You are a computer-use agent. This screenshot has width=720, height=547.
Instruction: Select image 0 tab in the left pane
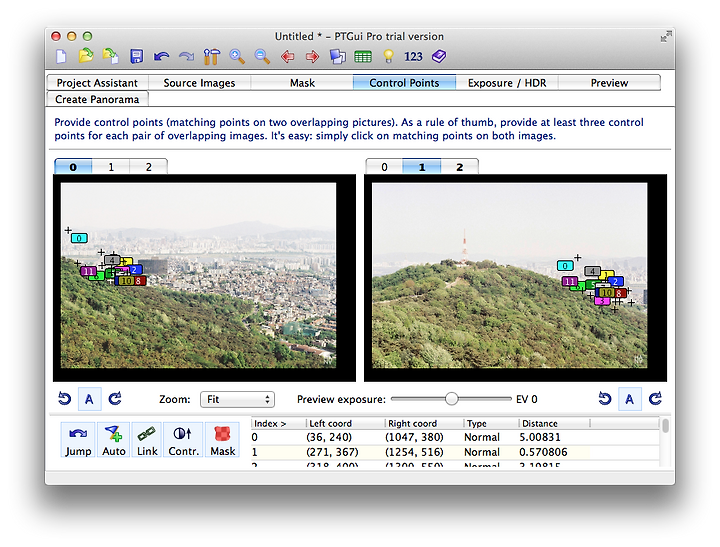(73, 167)
